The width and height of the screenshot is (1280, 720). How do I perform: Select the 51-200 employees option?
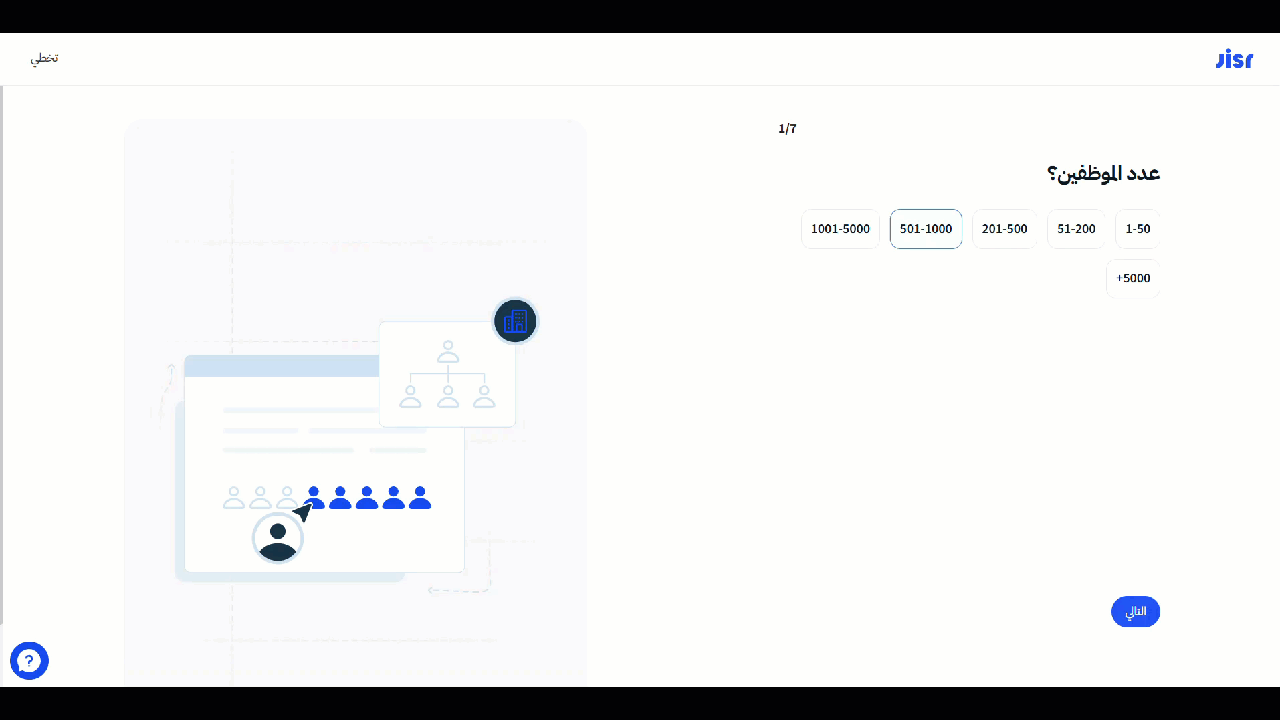tap(1076, 229)
